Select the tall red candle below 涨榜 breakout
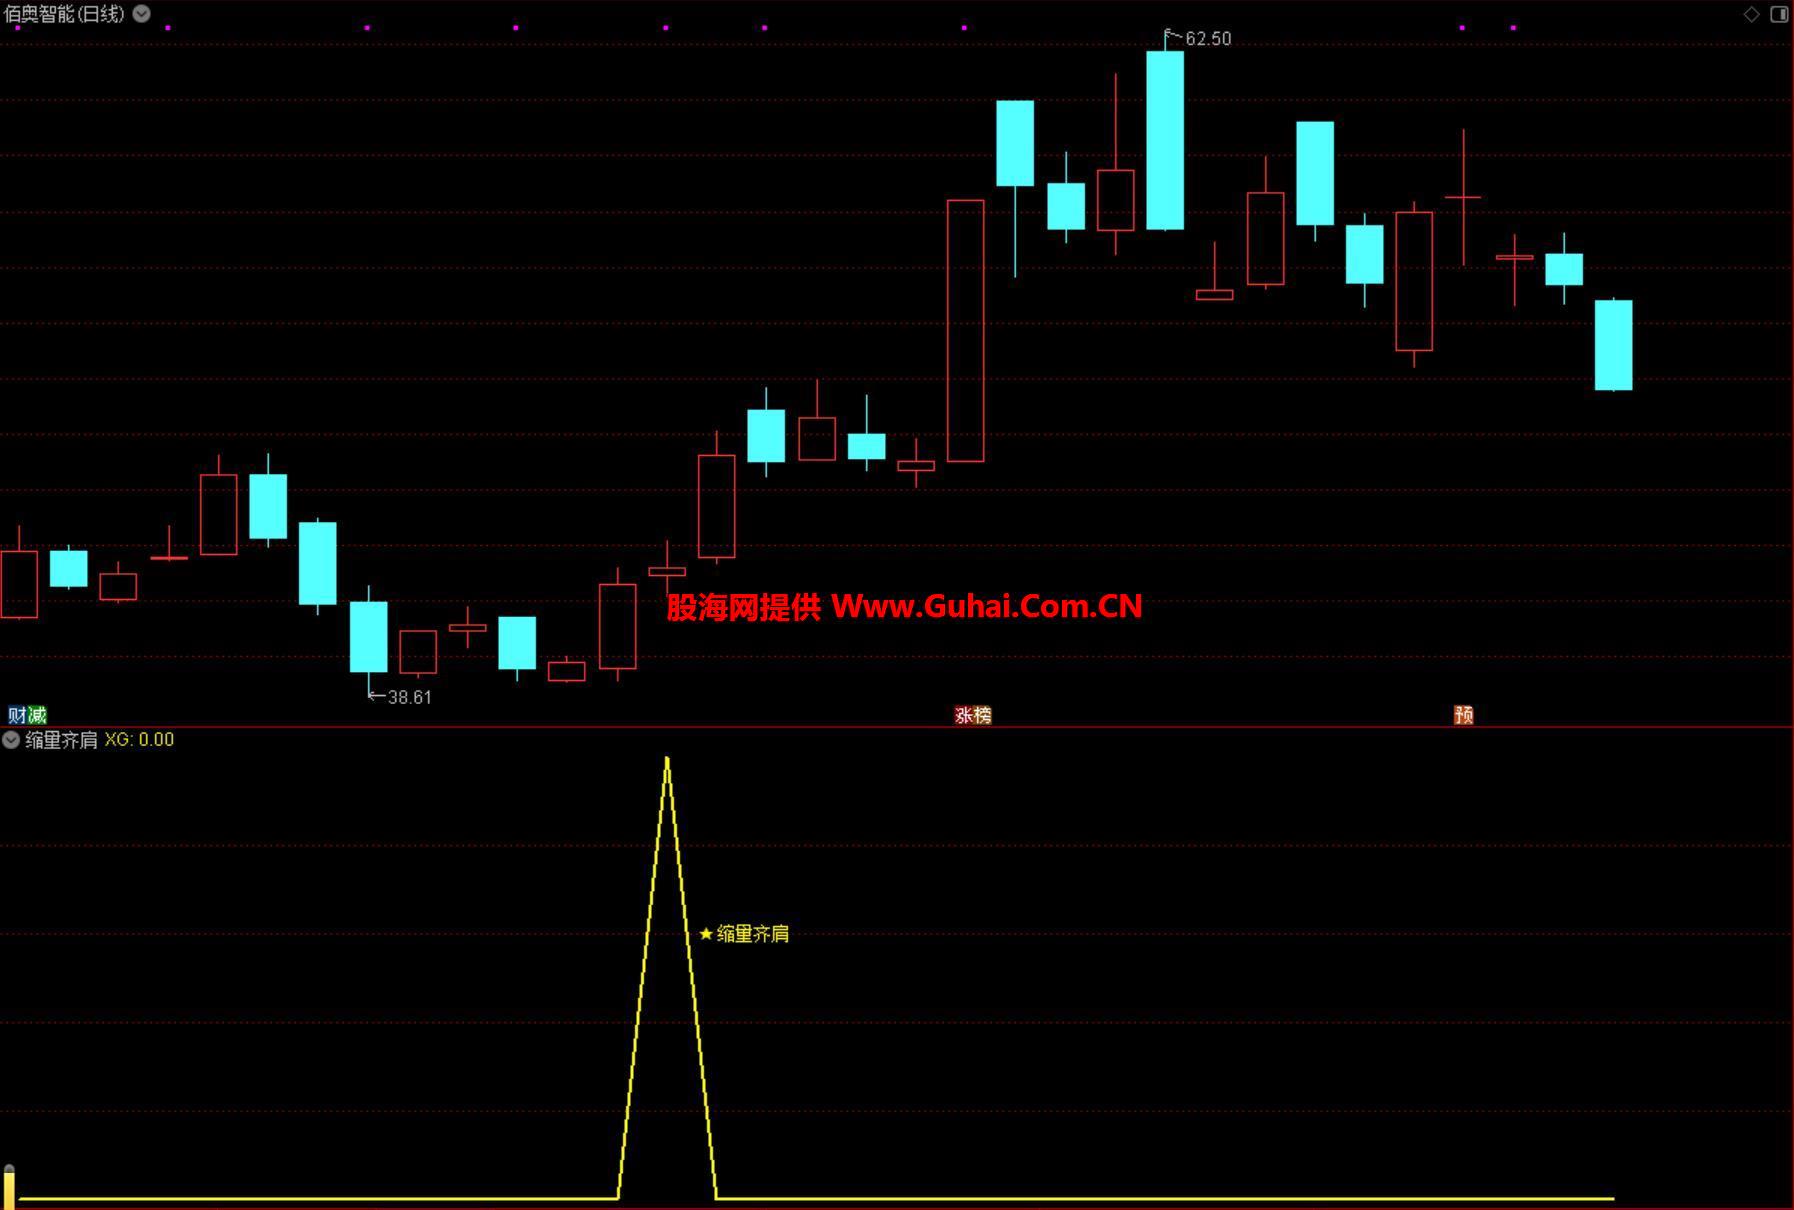The width and height of the screenshot is (1794, 1210). click(x=965, y=330)
